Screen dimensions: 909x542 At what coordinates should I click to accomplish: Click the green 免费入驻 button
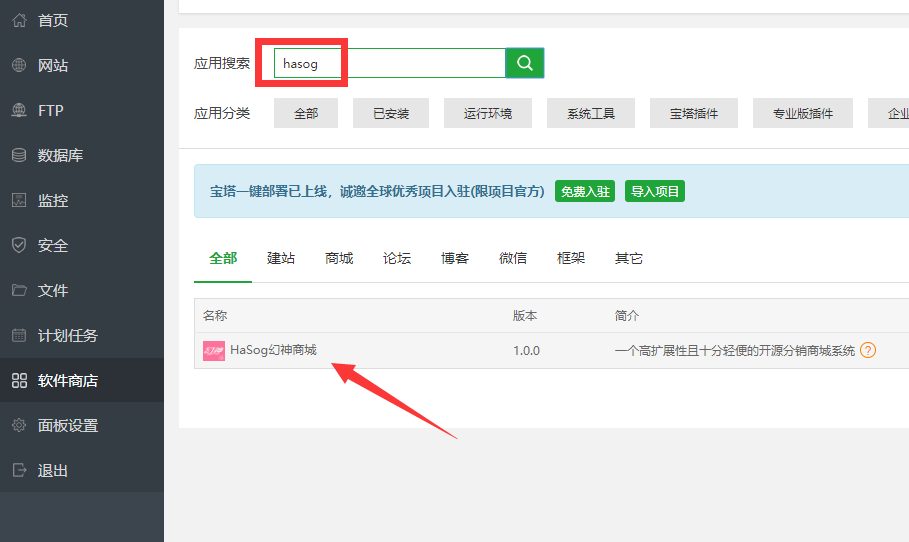point(585,191)
